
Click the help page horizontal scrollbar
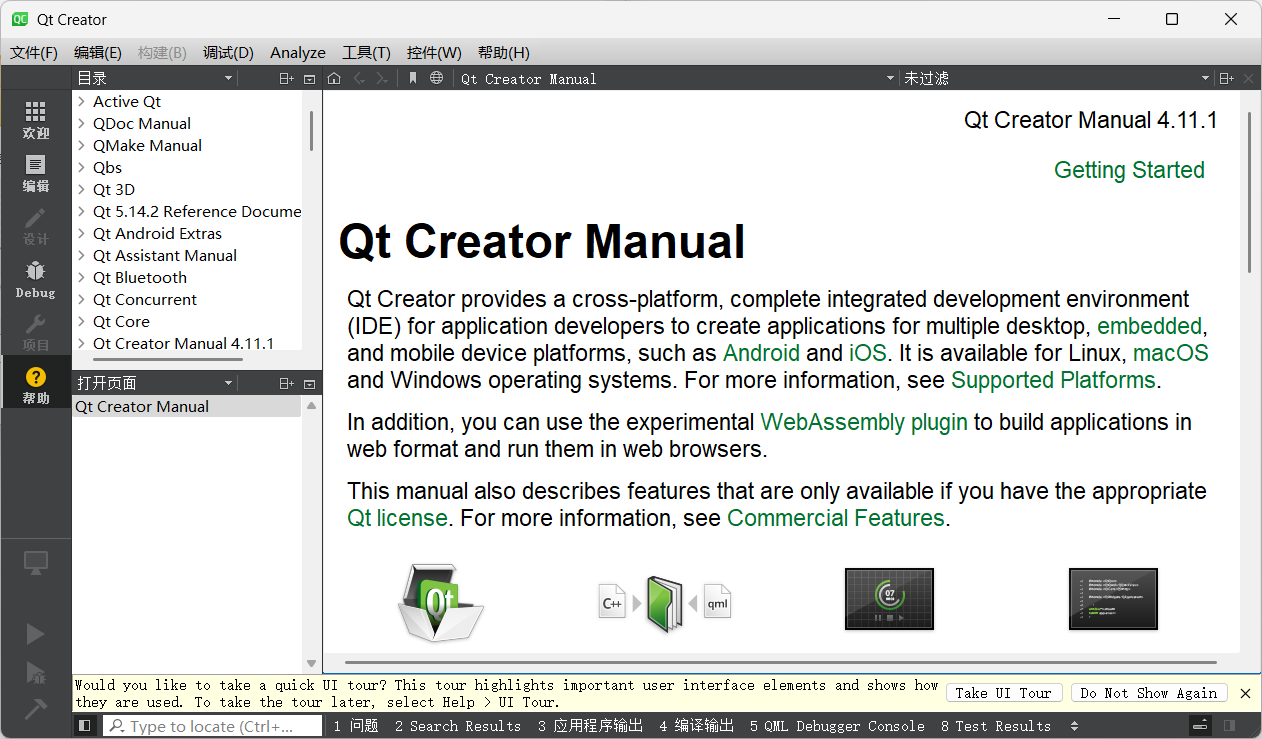[781, 662]
